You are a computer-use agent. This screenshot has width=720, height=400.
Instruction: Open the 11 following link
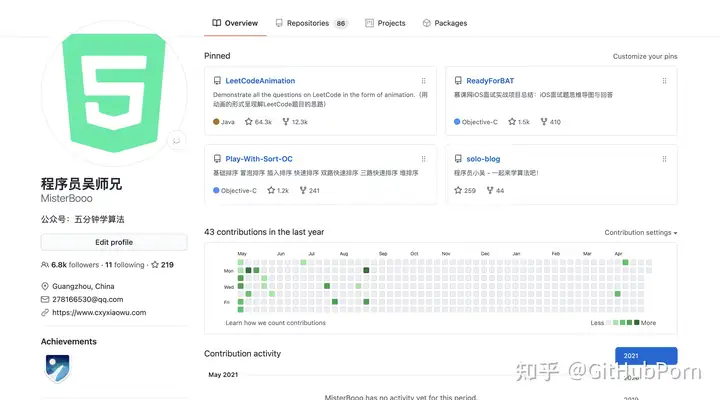[124, 265]
